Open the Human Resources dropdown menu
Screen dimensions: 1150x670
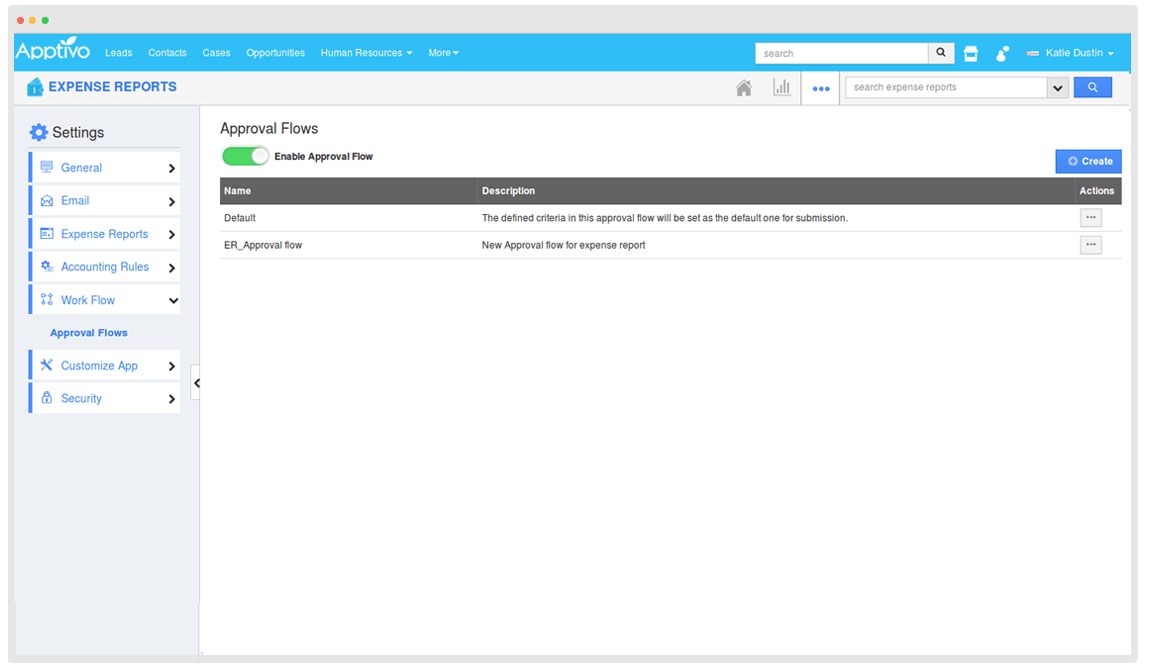coord(366,53)
